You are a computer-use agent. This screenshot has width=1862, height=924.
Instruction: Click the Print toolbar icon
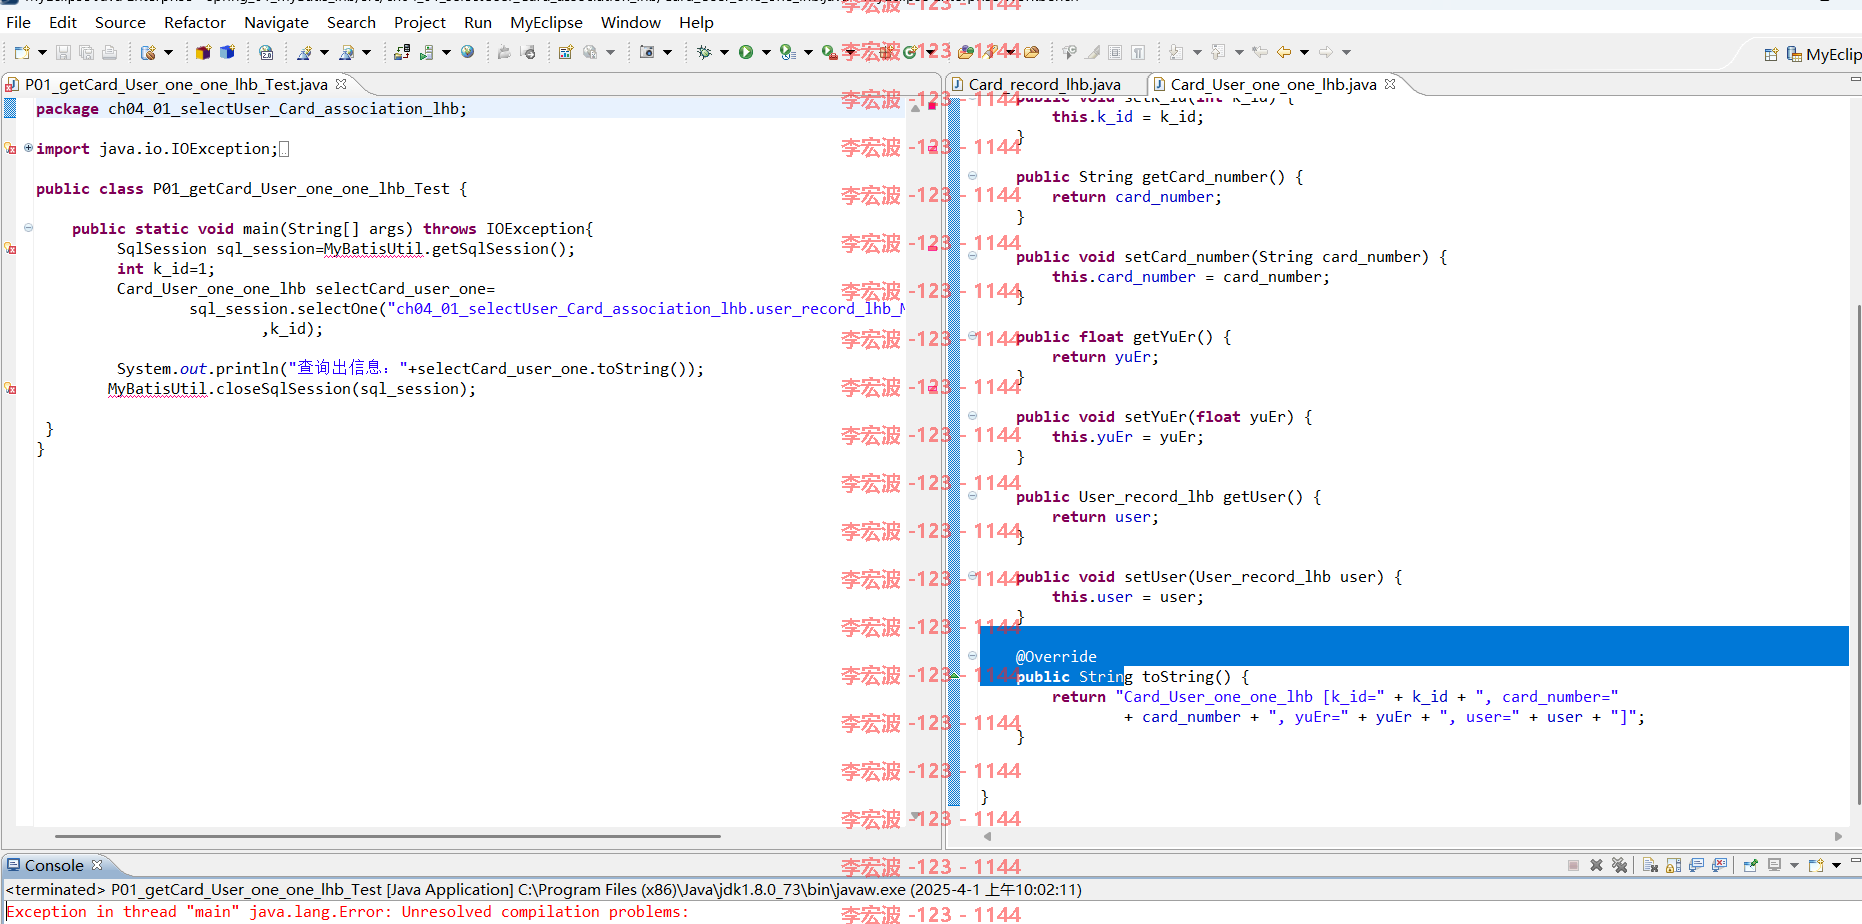tap(110, 52)
